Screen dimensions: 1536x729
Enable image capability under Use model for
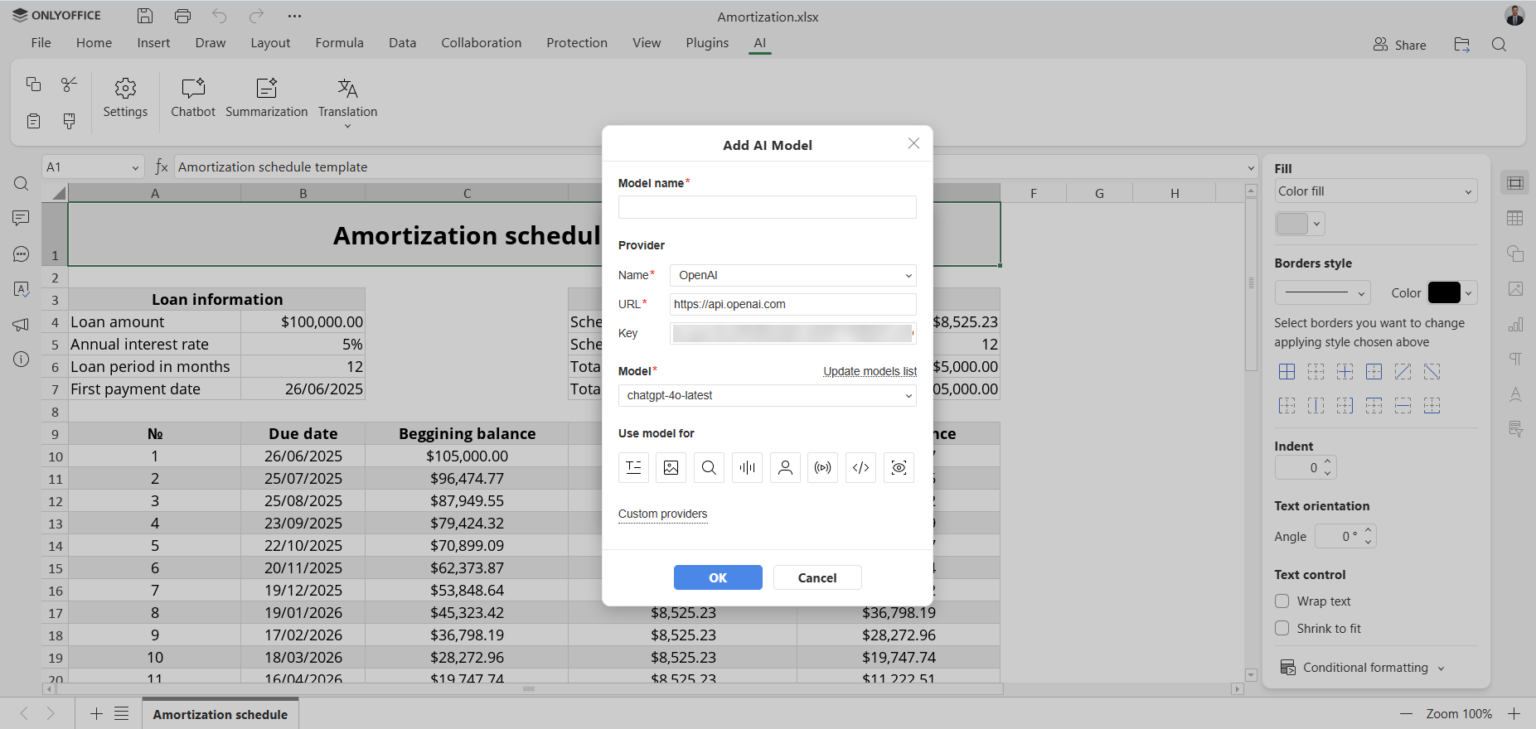671,467
